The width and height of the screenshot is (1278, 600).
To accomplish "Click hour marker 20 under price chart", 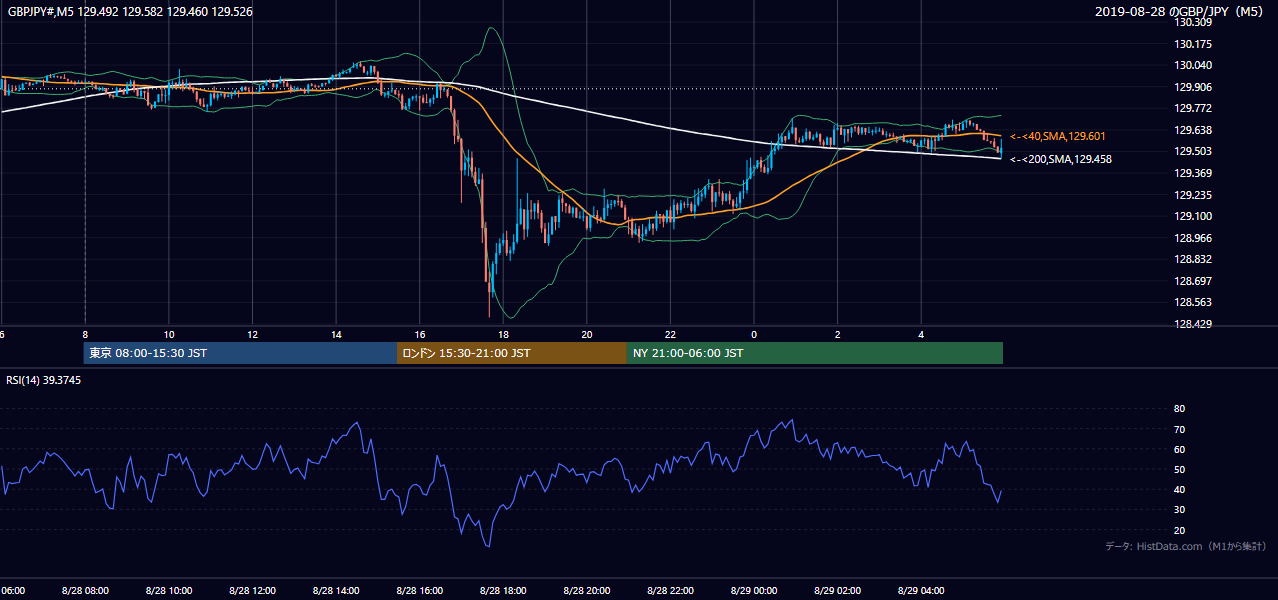I will tap(587, 334).
